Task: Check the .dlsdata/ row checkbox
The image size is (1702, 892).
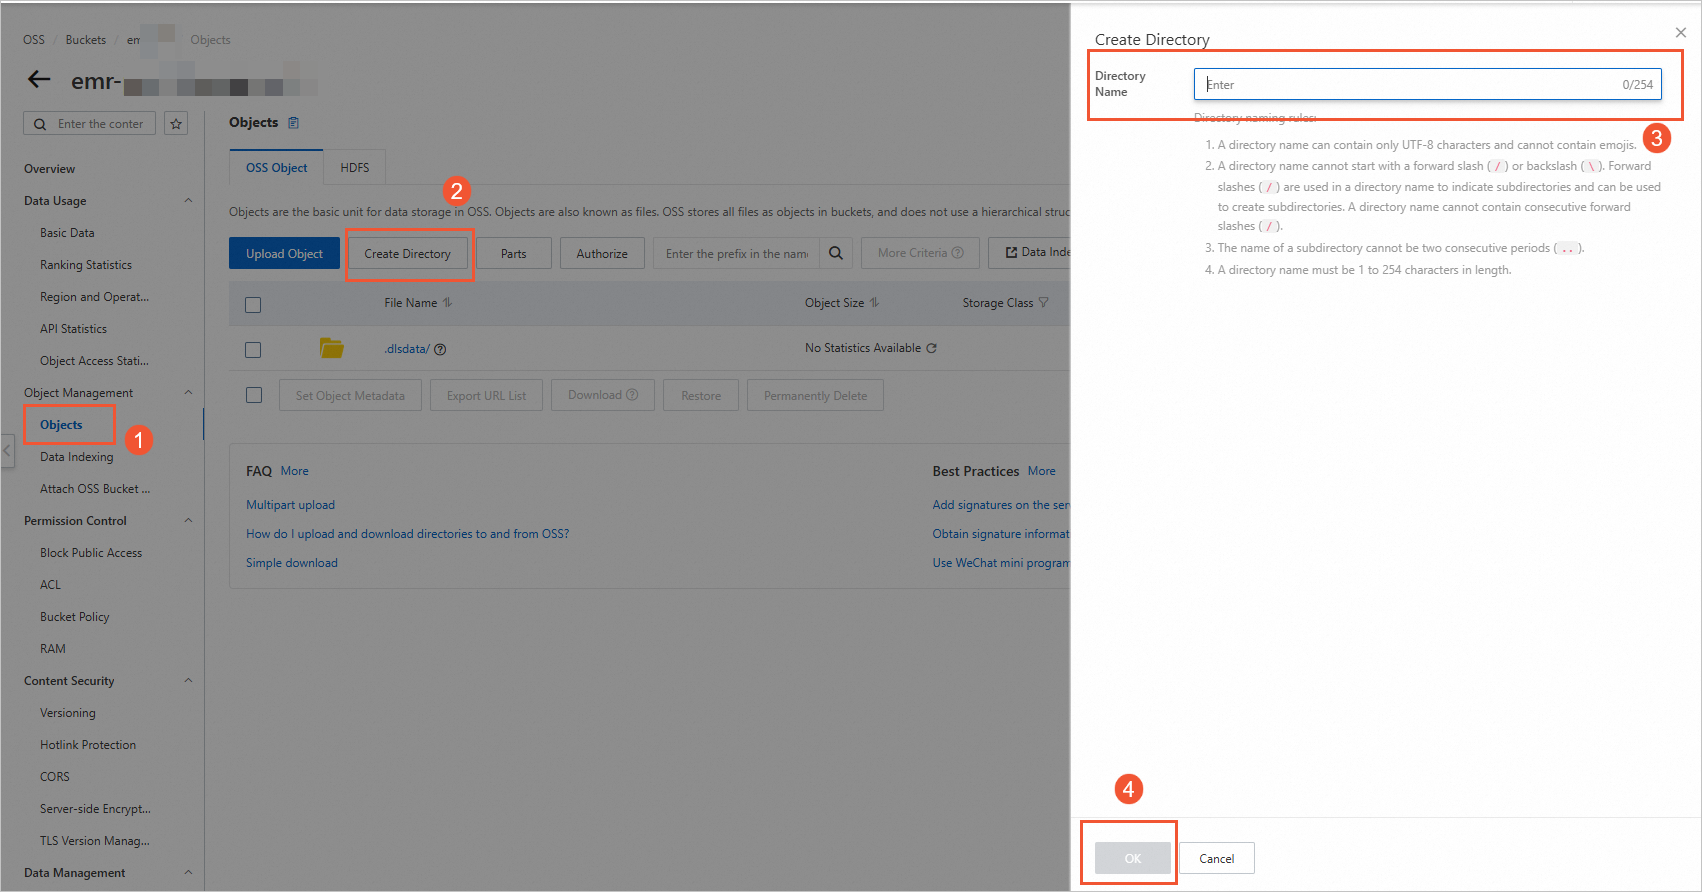Action: pyautogui.click(x=253, y=350)
